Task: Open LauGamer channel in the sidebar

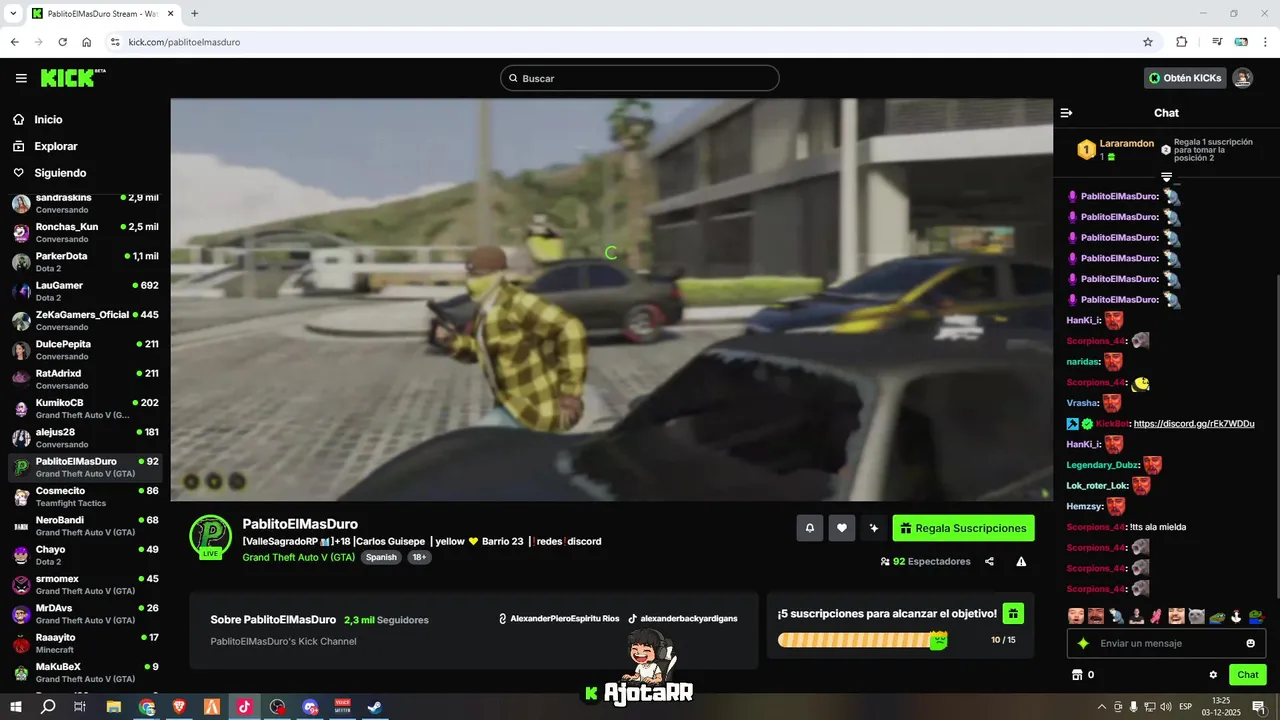Action: tap(85, 291)
